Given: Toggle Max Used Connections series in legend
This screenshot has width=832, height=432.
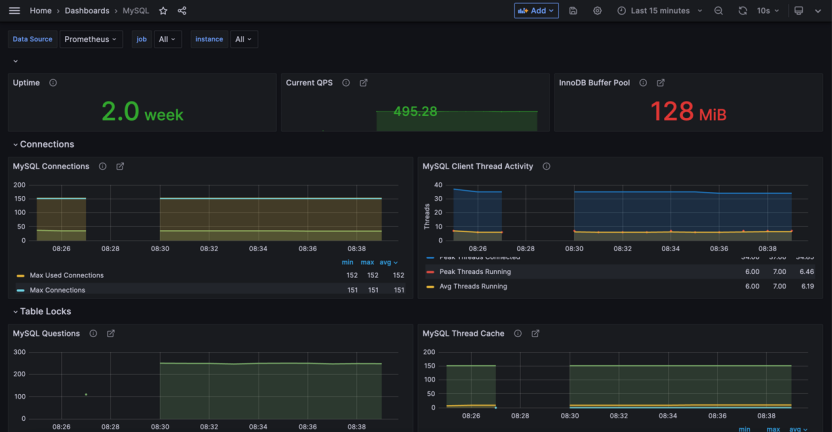Looking at the screenshot, I should point(67,275).
